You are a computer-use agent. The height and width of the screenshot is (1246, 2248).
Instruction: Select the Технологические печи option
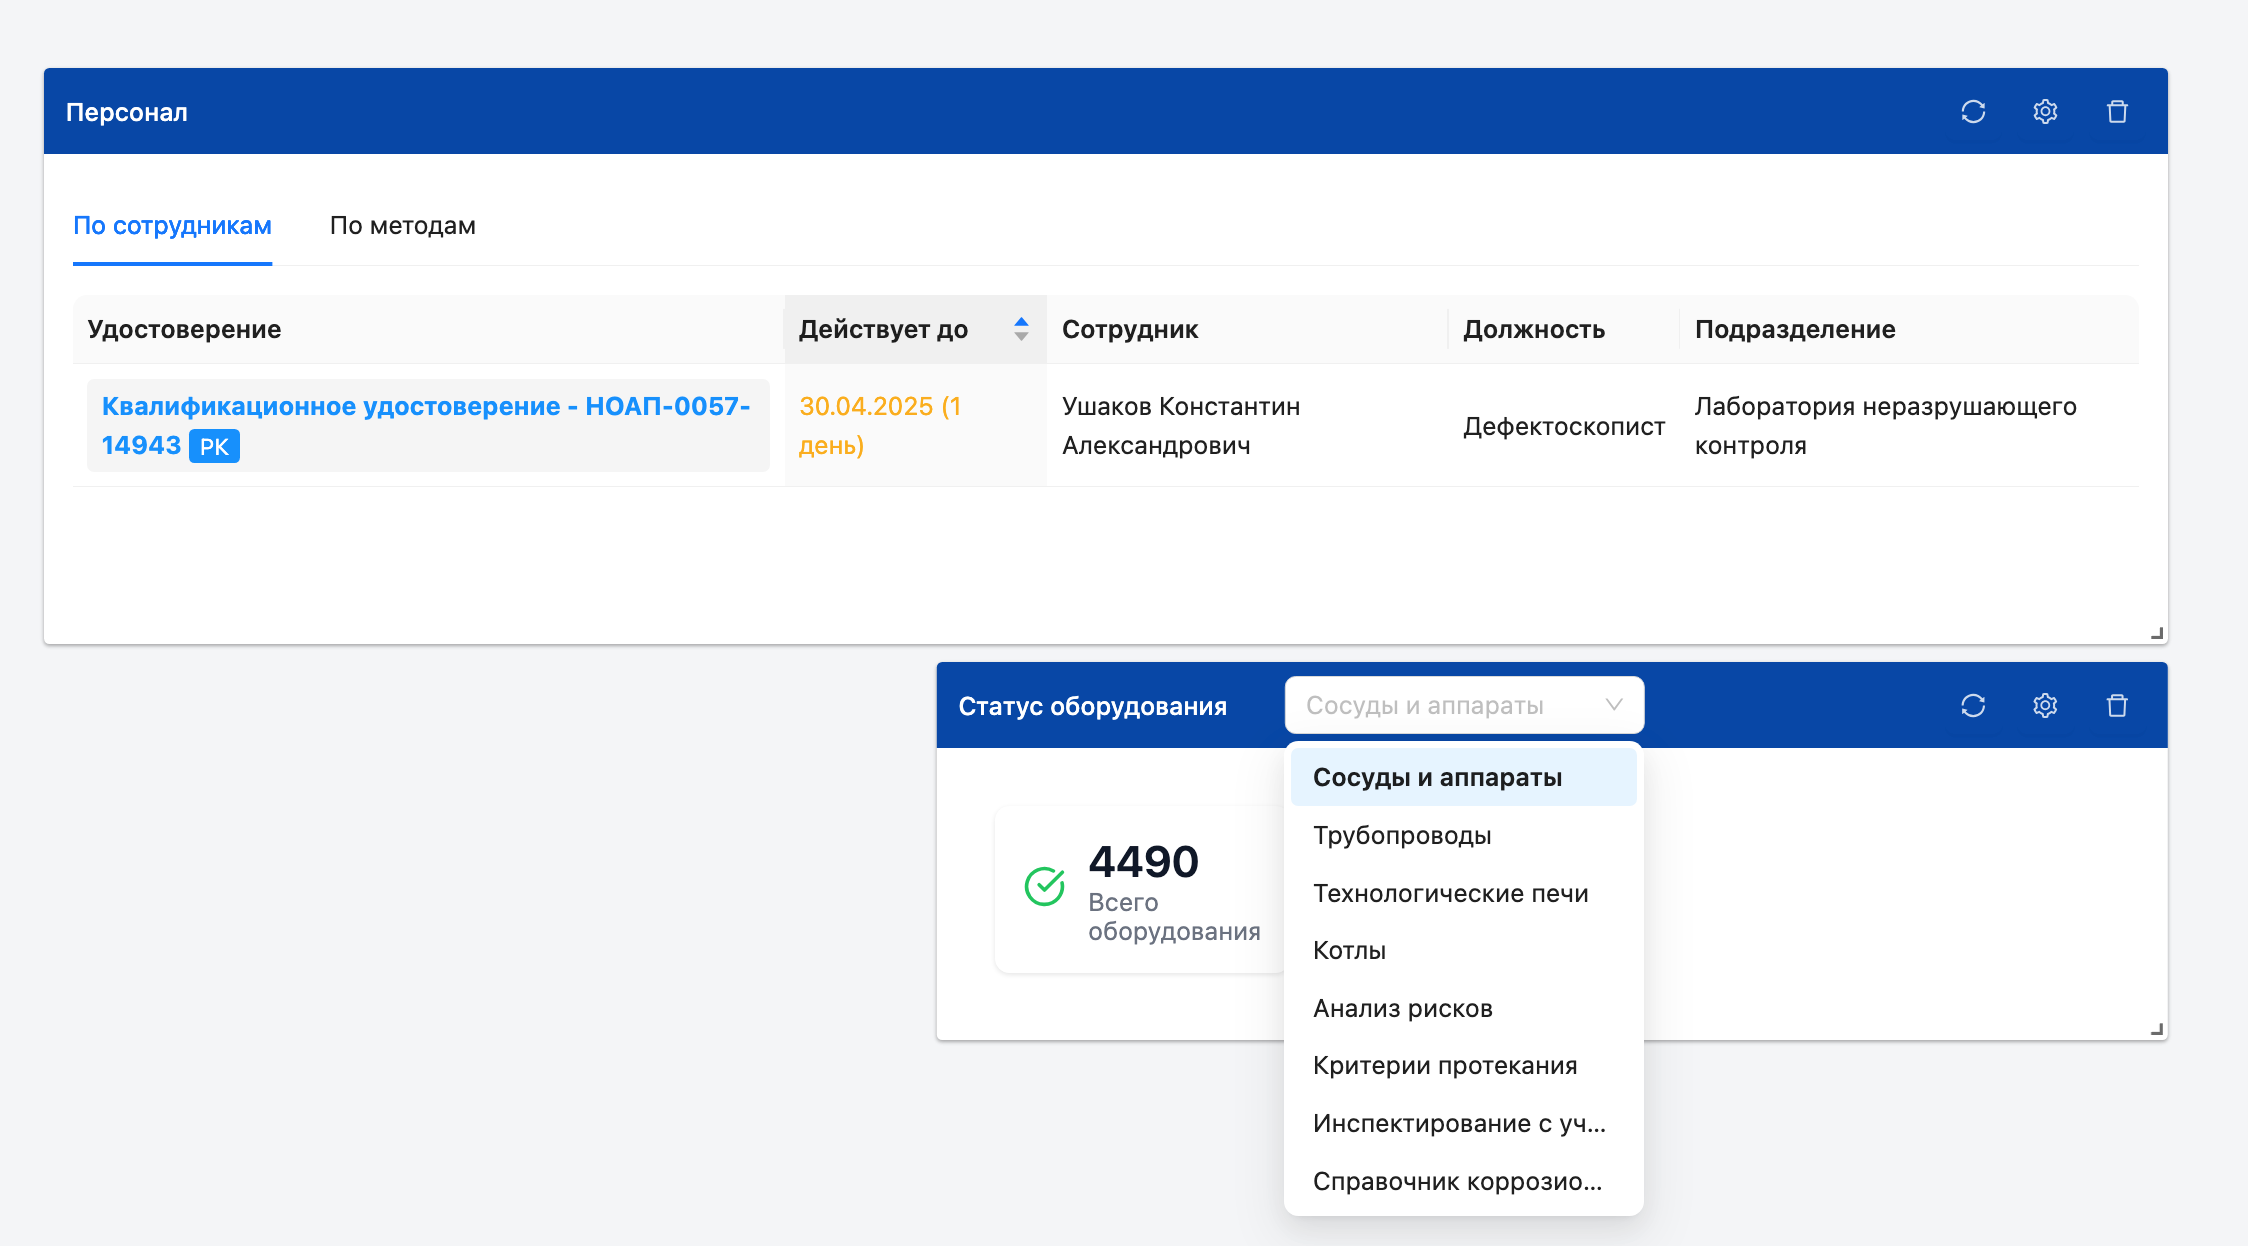(x=1451, y=893)
